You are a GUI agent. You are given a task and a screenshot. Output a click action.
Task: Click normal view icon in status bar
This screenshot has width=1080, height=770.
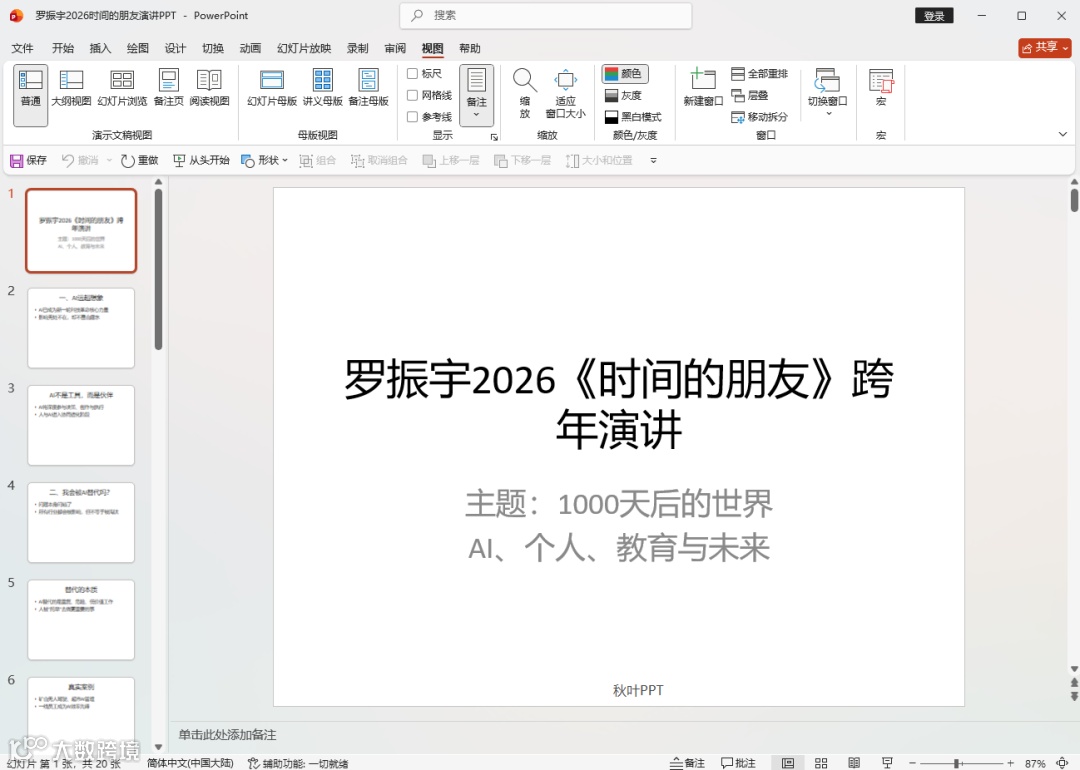[x=788, y=763]
